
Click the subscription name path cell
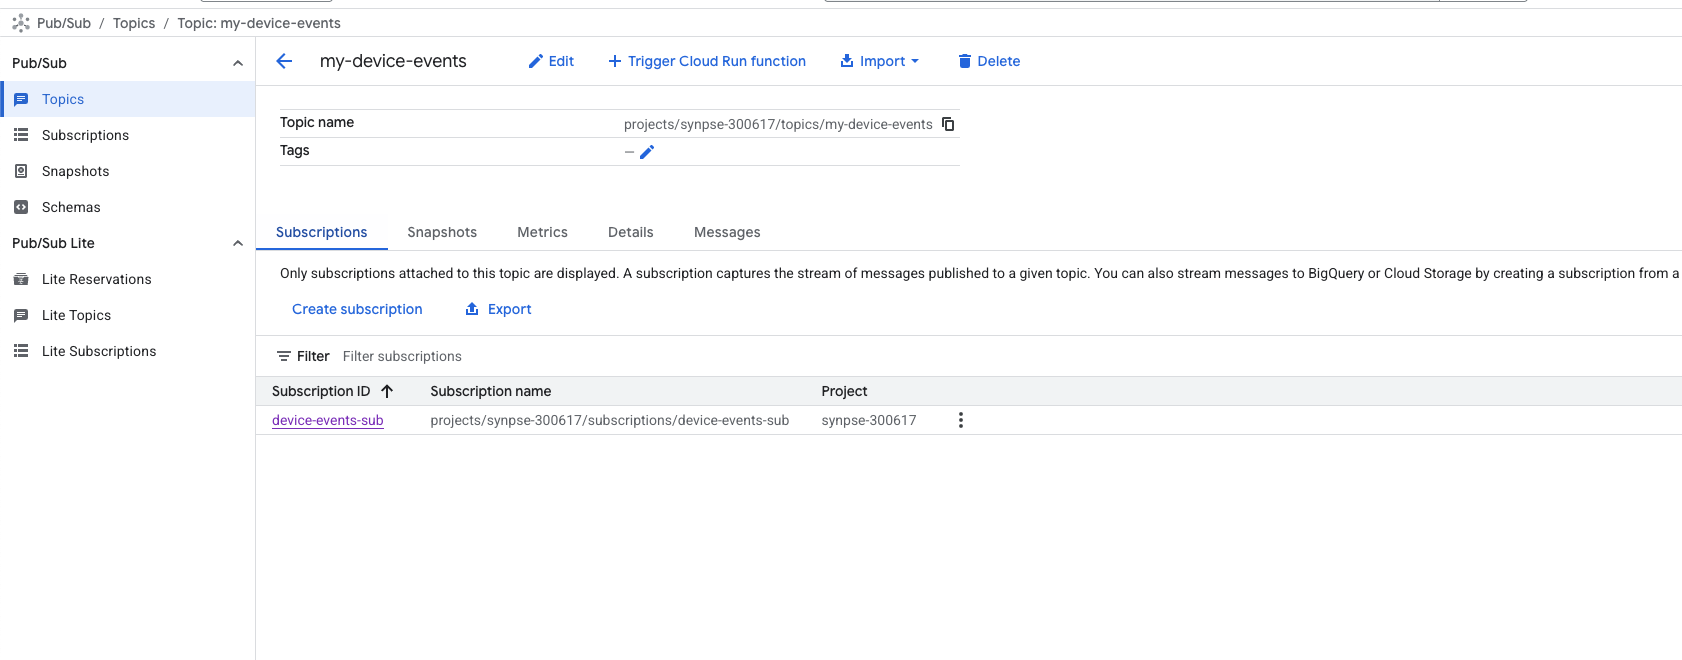point(610,420)
